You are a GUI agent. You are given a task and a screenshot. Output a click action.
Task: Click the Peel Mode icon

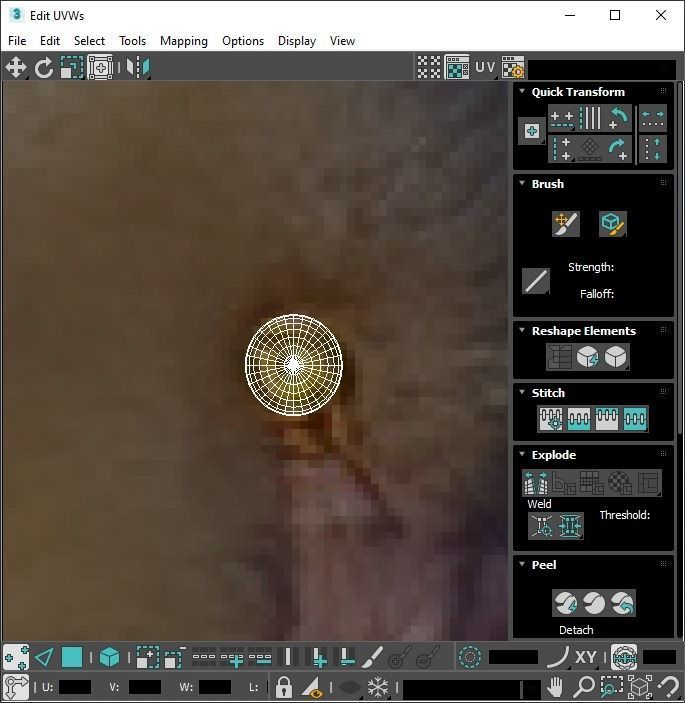click(x=594, y=603)
